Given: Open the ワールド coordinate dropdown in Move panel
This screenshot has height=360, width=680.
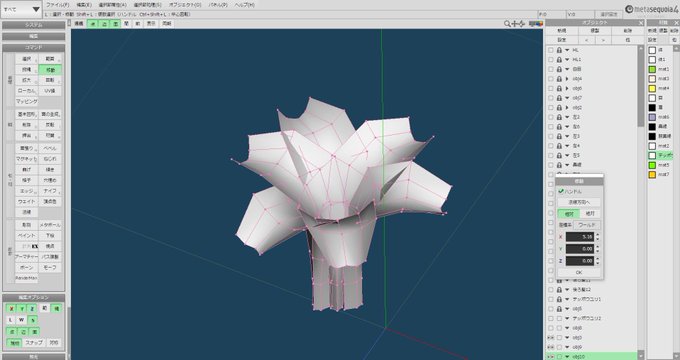Looking at the screenshot, I should [x=586, y=225].
